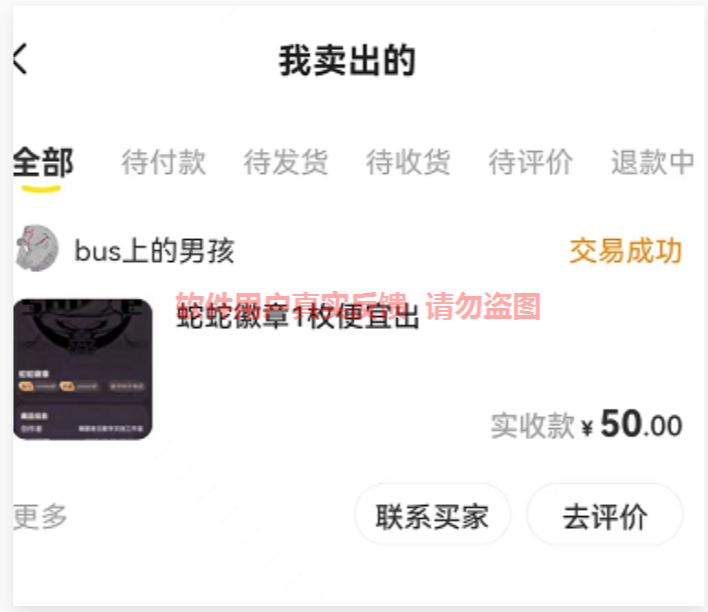This screenshot has height=612, width=708.
Task: Open listing titled 蛇蛇徽章1枚便宜出
Action: pos(297,316)
